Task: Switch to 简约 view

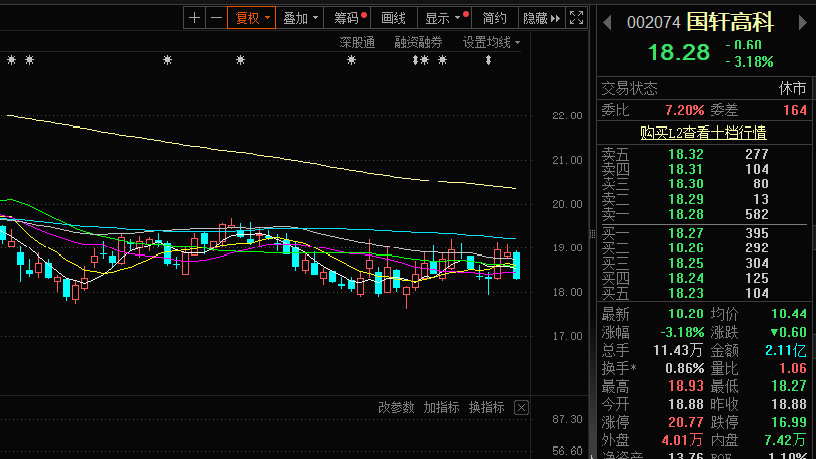Action: [494, 18]
